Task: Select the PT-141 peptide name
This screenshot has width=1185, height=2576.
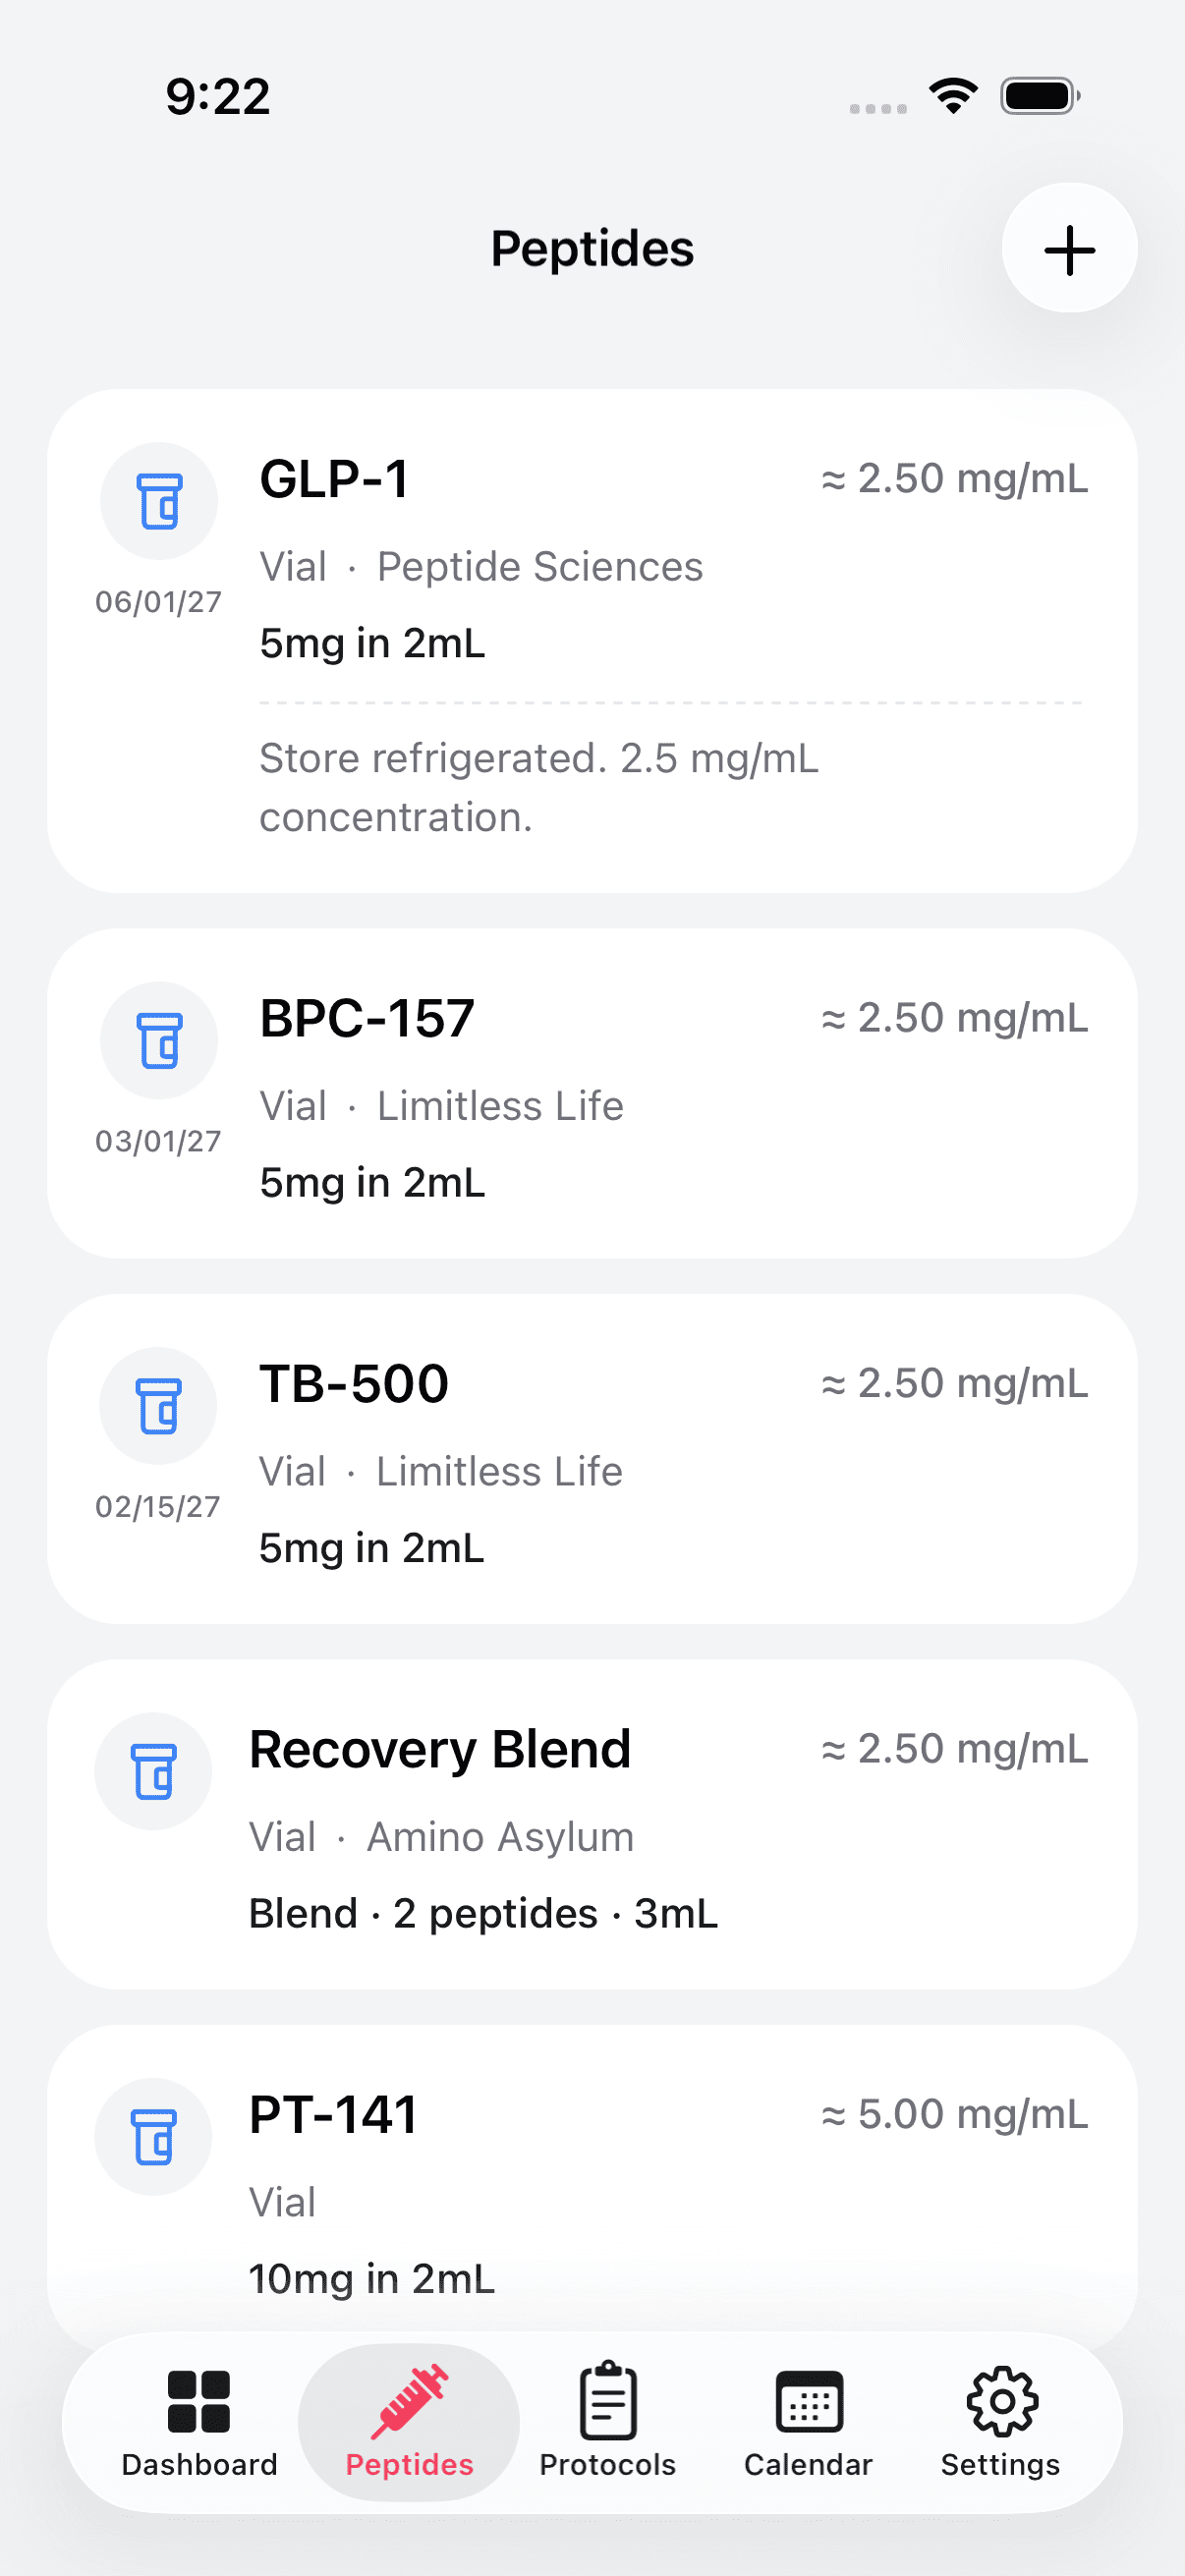Action: [333, 2115]
